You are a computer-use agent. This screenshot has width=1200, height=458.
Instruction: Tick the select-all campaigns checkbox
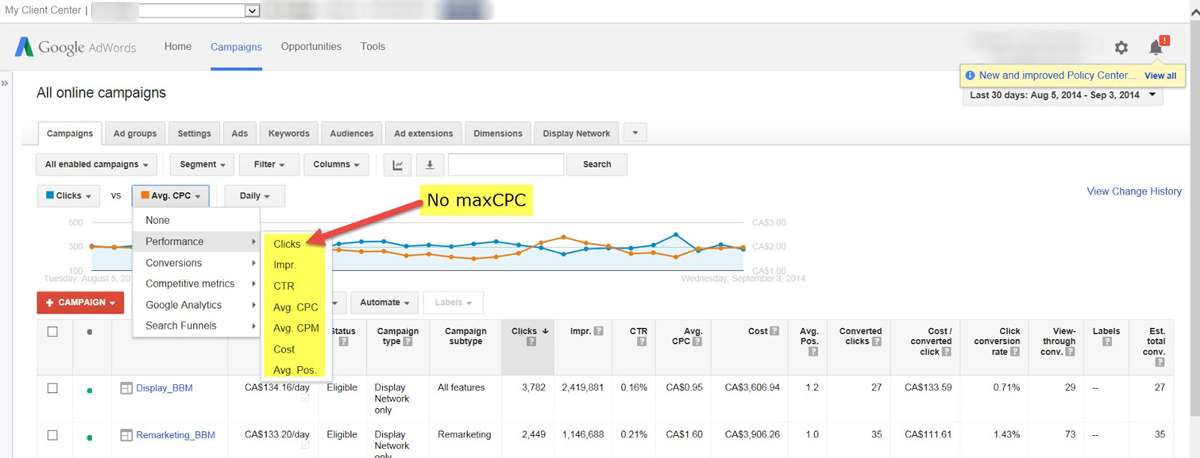[53, 331]
